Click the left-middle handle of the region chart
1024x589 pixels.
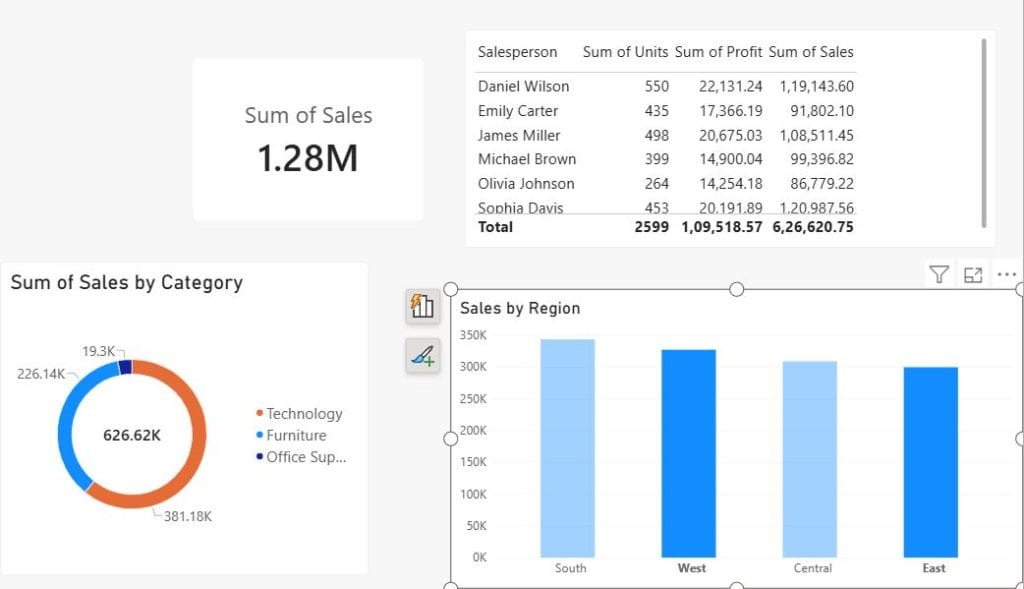(451, 439)
